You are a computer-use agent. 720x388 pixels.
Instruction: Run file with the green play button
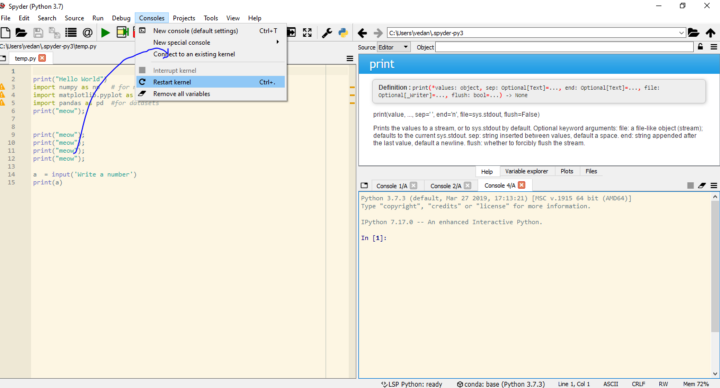click(105, 33)
